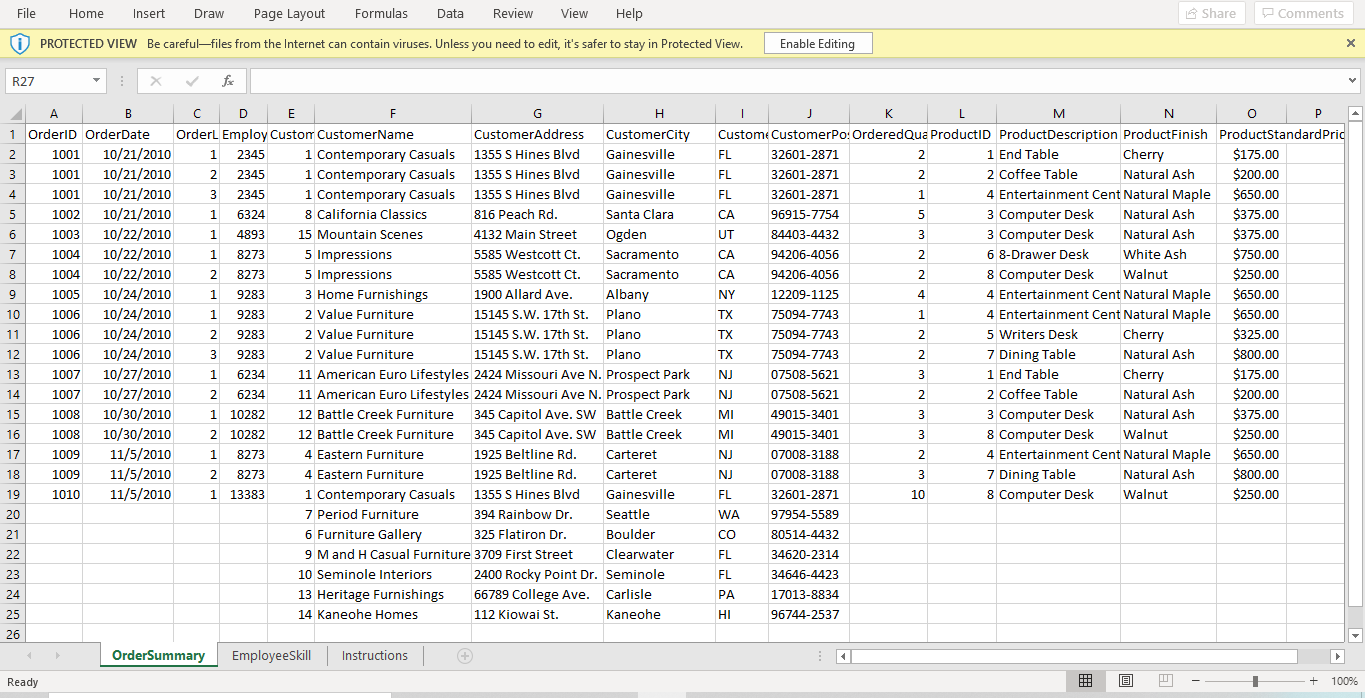This screenshot has height=698, width=1365.
Task: Zoom out using the minus icon
Action: (1197, 681)
